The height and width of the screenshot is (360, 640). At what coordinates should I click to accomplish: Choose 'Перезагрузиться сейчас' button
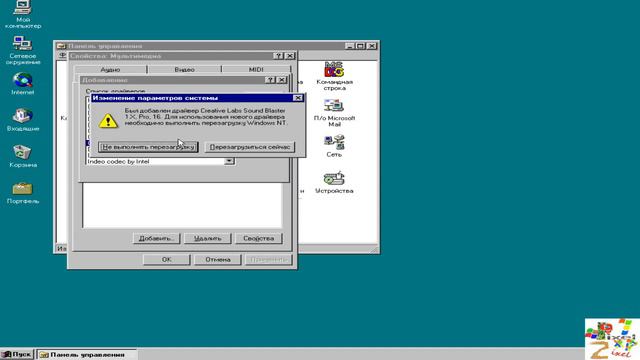[x=250, y=147]
